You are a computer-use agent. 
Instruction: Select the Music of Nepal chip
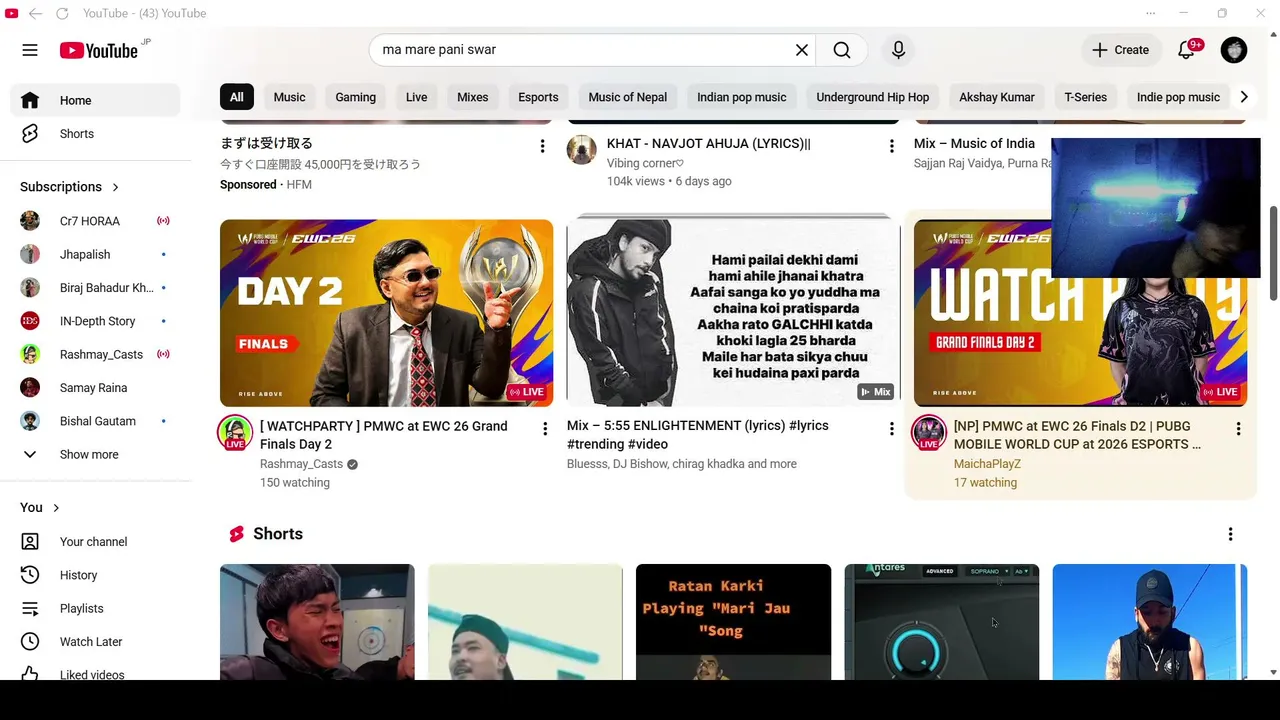(x=627, y=97)
